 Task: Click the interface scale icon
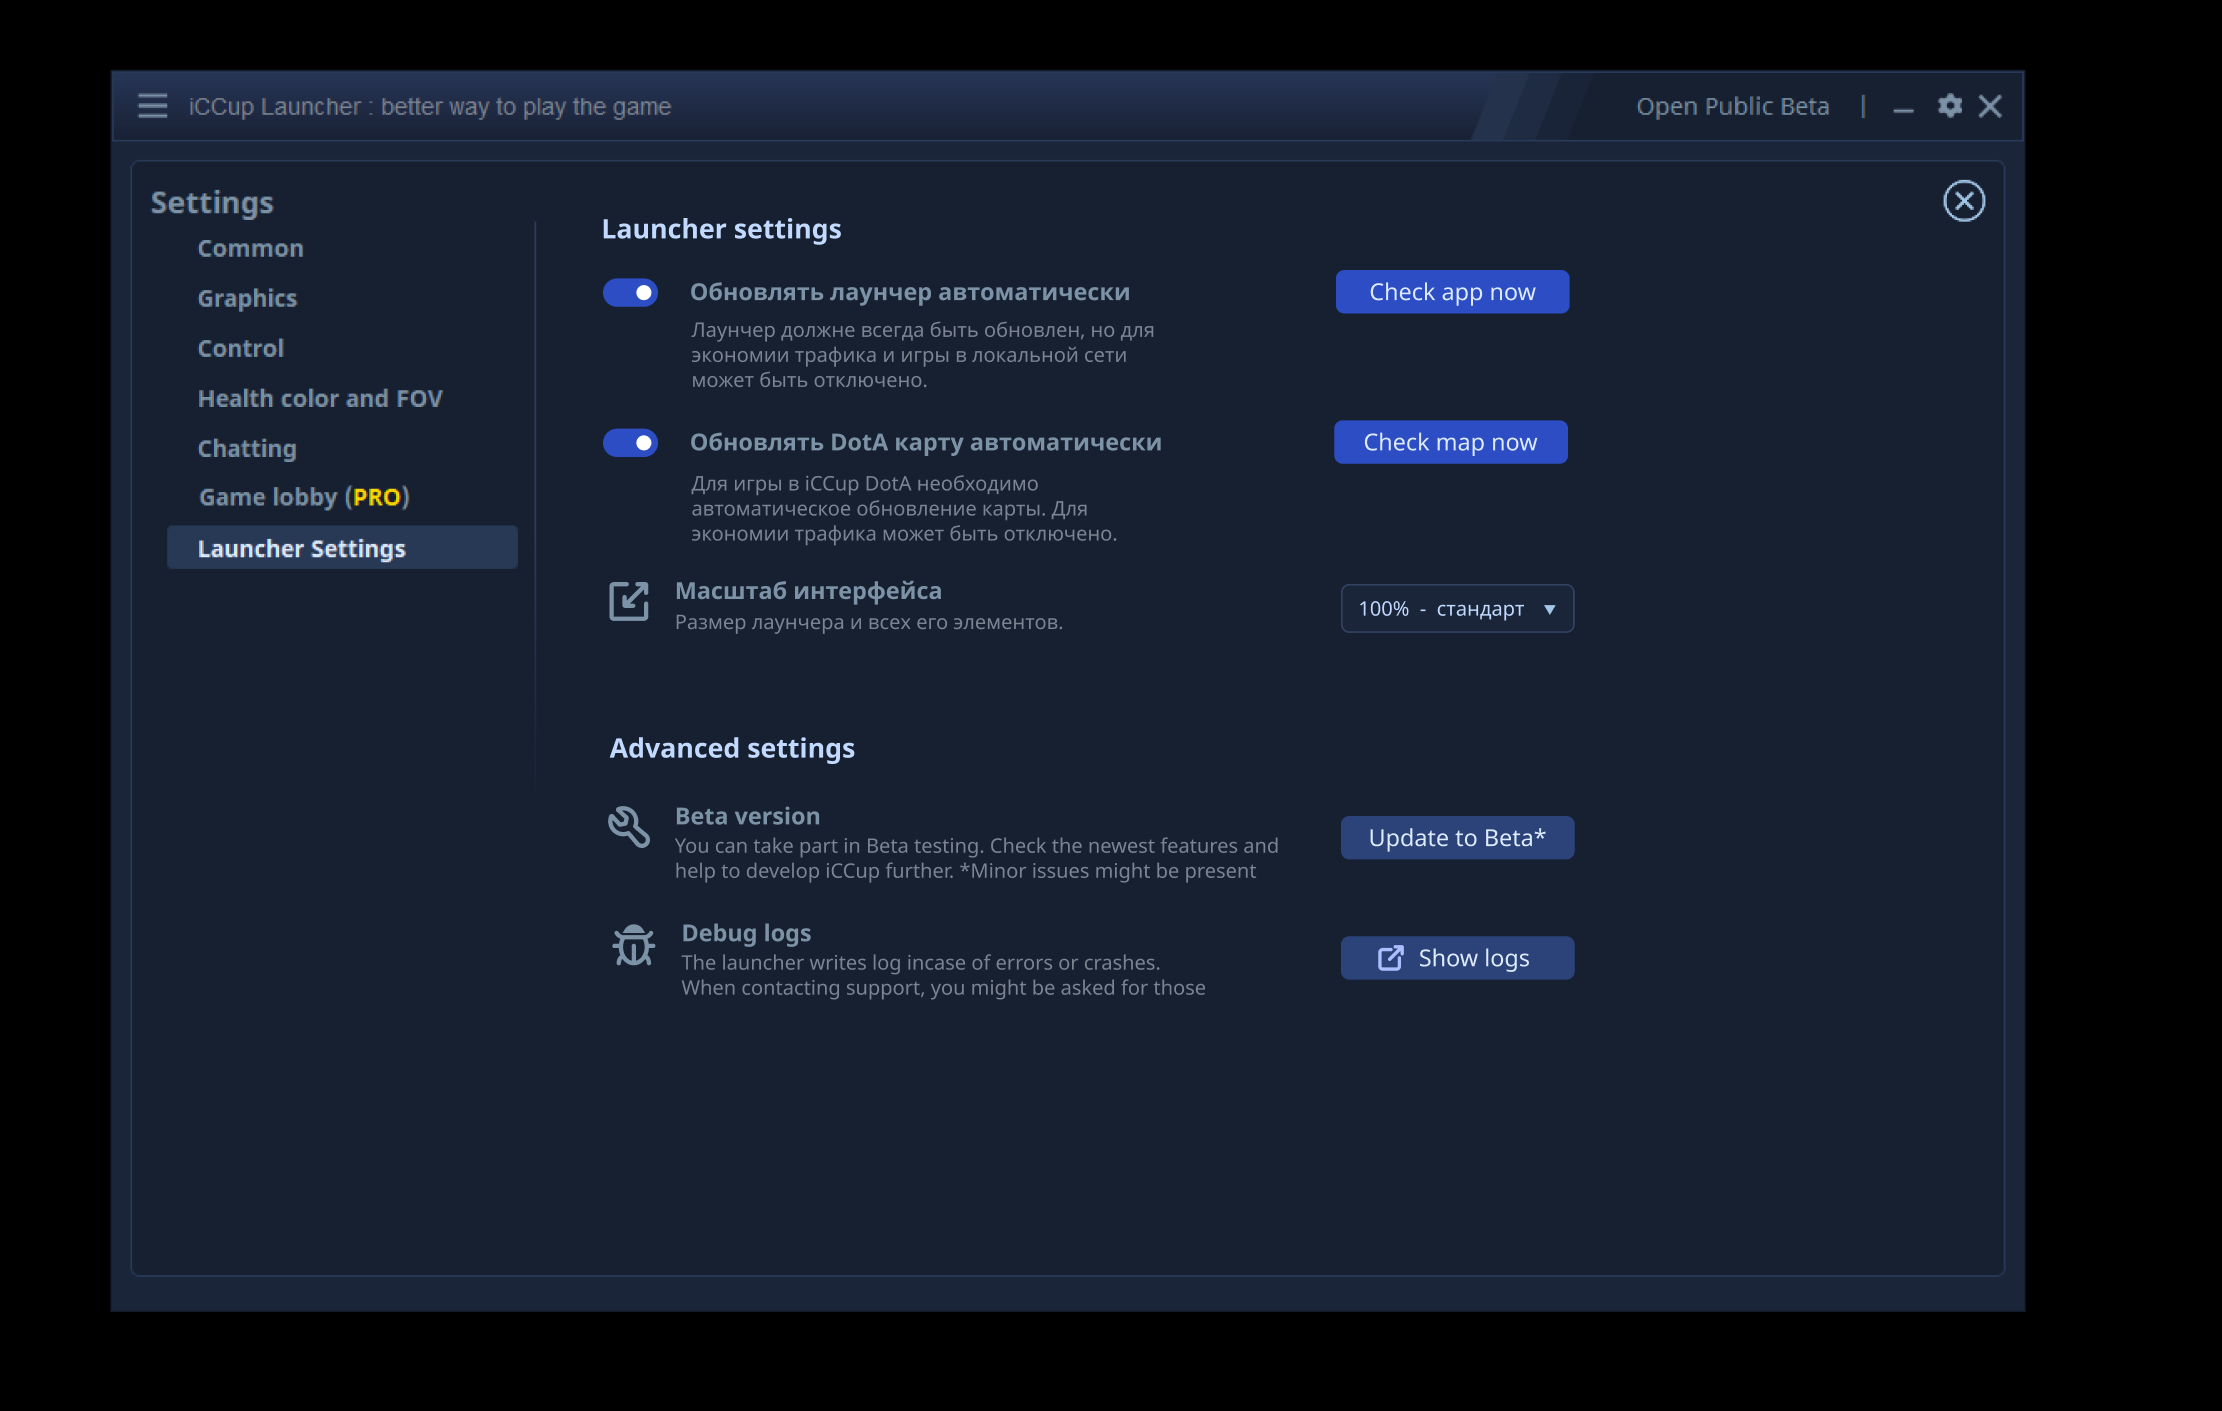pos(629,601)
